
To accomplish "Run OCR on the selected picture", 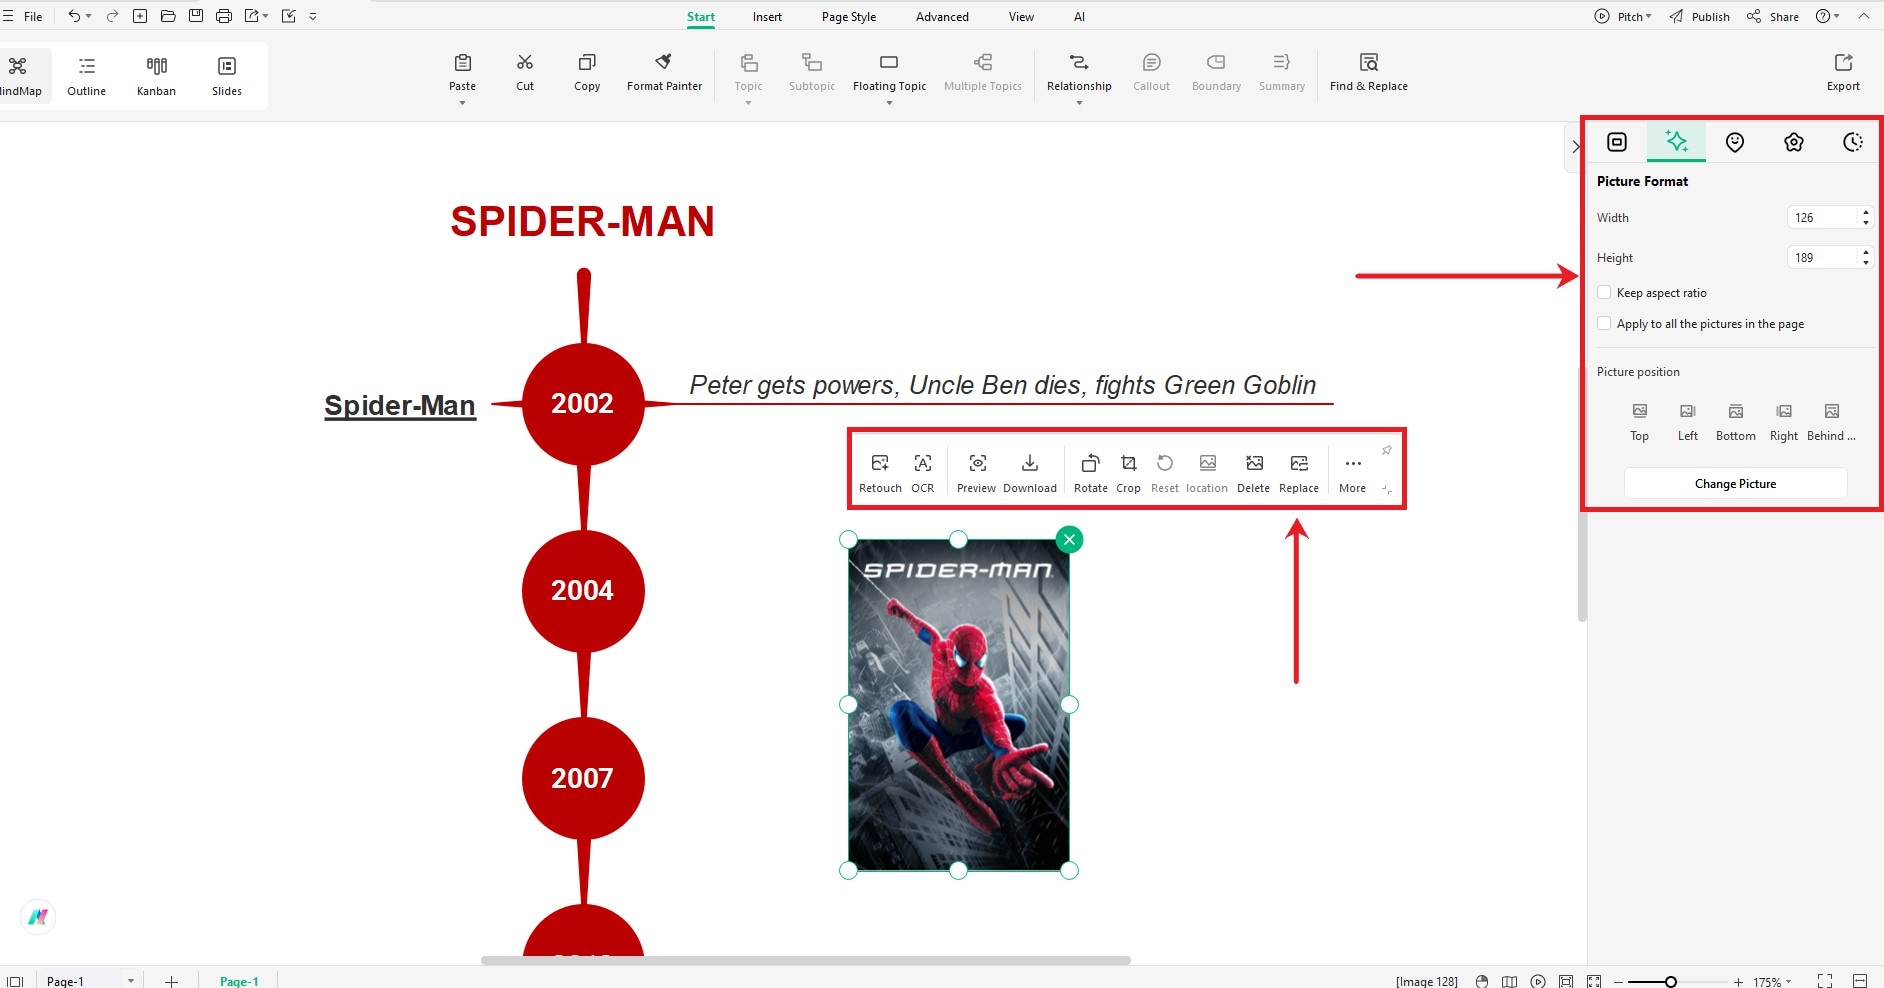I will click(922, 473).
